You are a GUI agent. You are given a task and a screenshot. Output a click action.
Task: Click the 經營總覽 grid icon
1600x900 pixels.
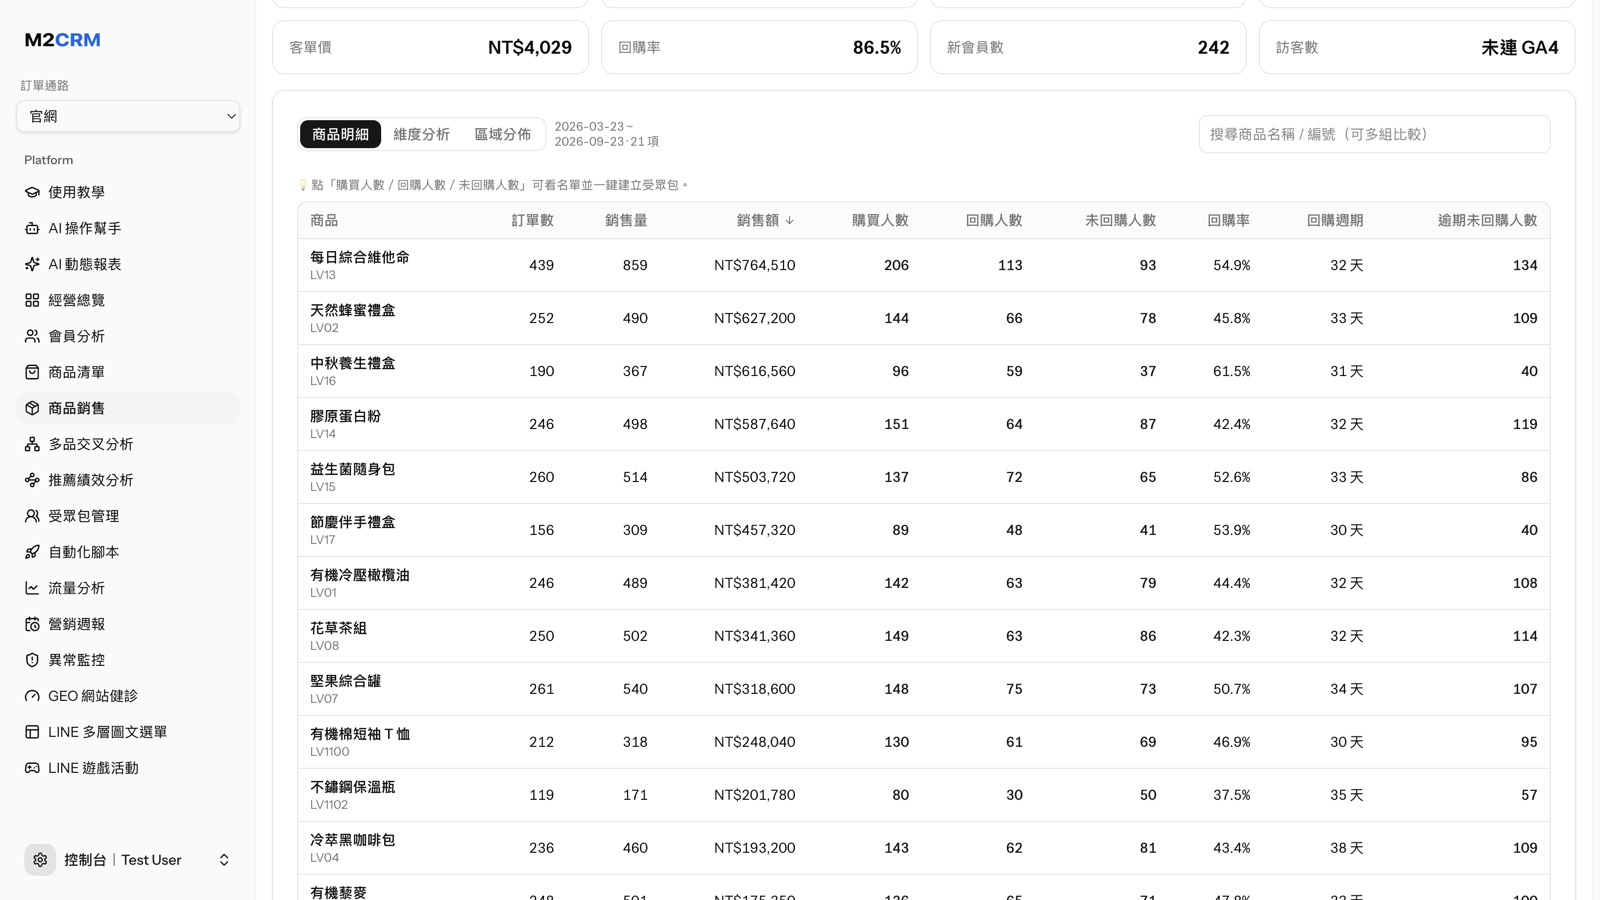[x=32, y=300]
